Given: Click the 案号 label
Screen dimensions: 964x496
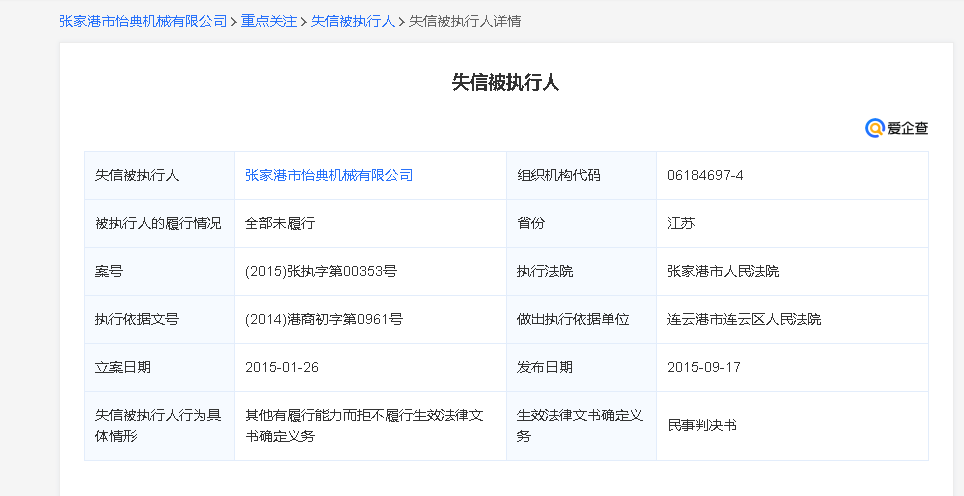Looking at the screenshot, I should click(x=109, y=271).
